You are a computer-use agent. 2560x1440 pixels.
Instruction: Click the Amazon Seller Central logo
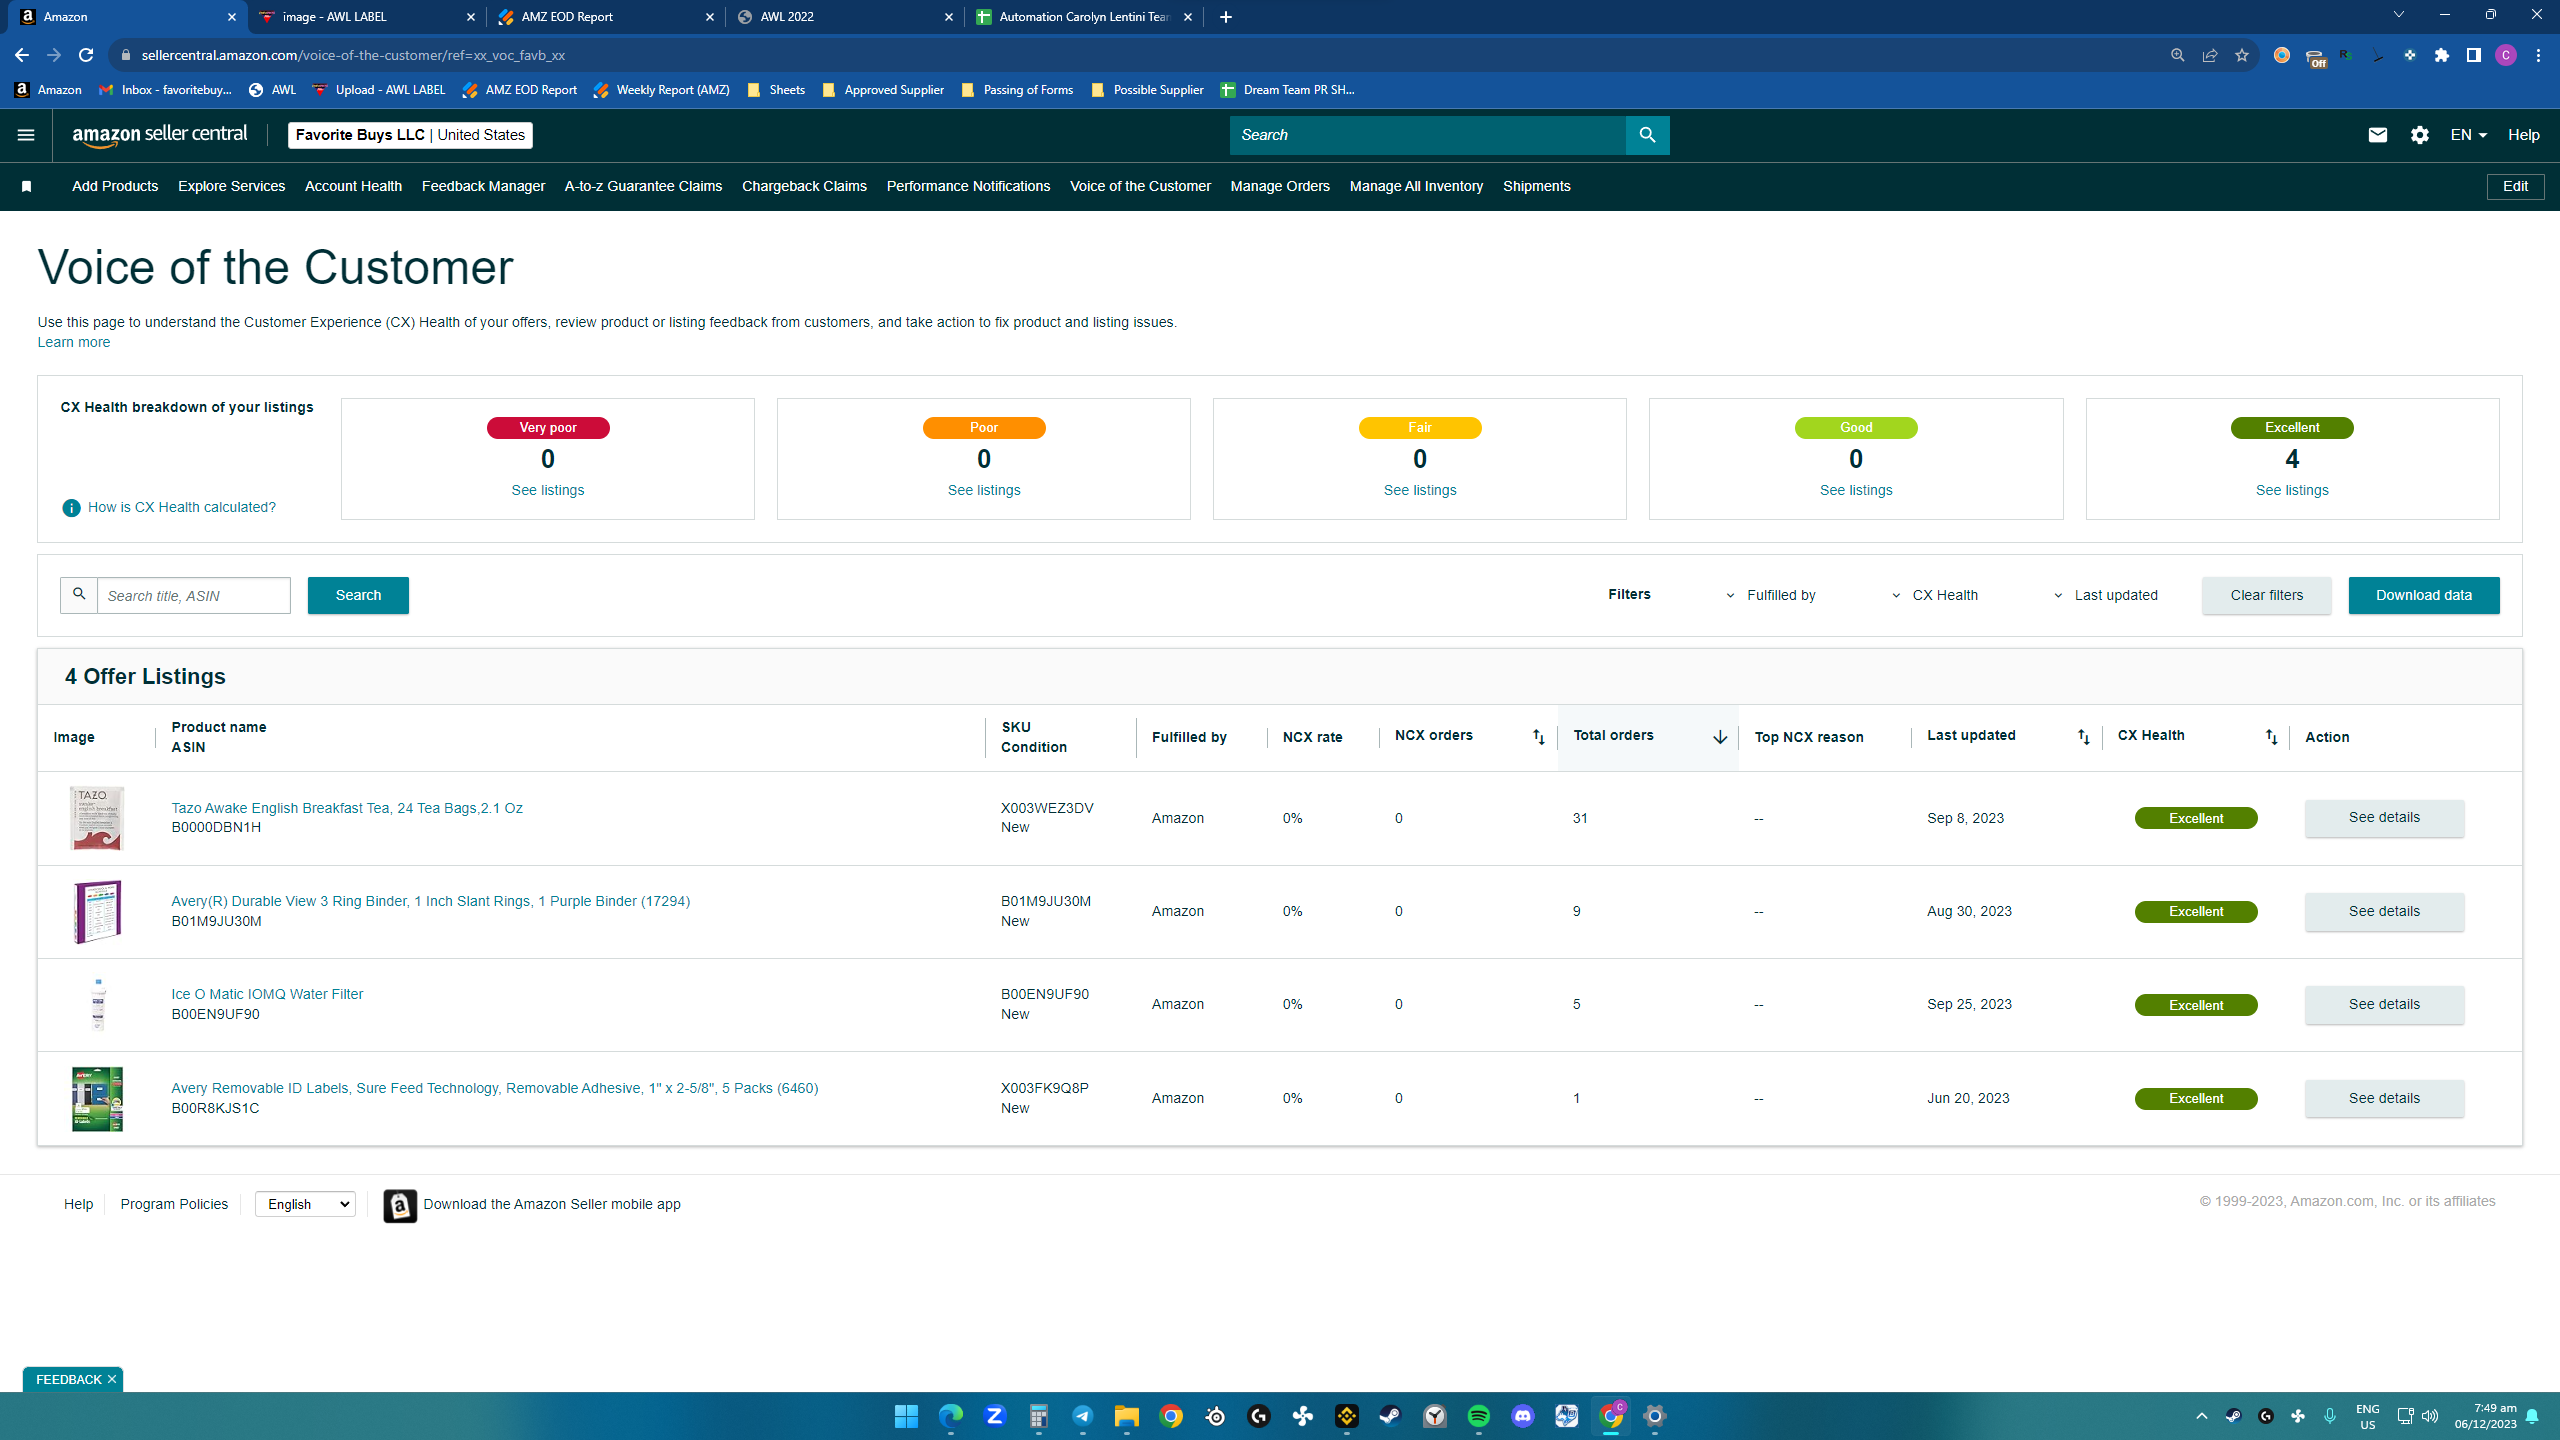[x=160, y=135]
